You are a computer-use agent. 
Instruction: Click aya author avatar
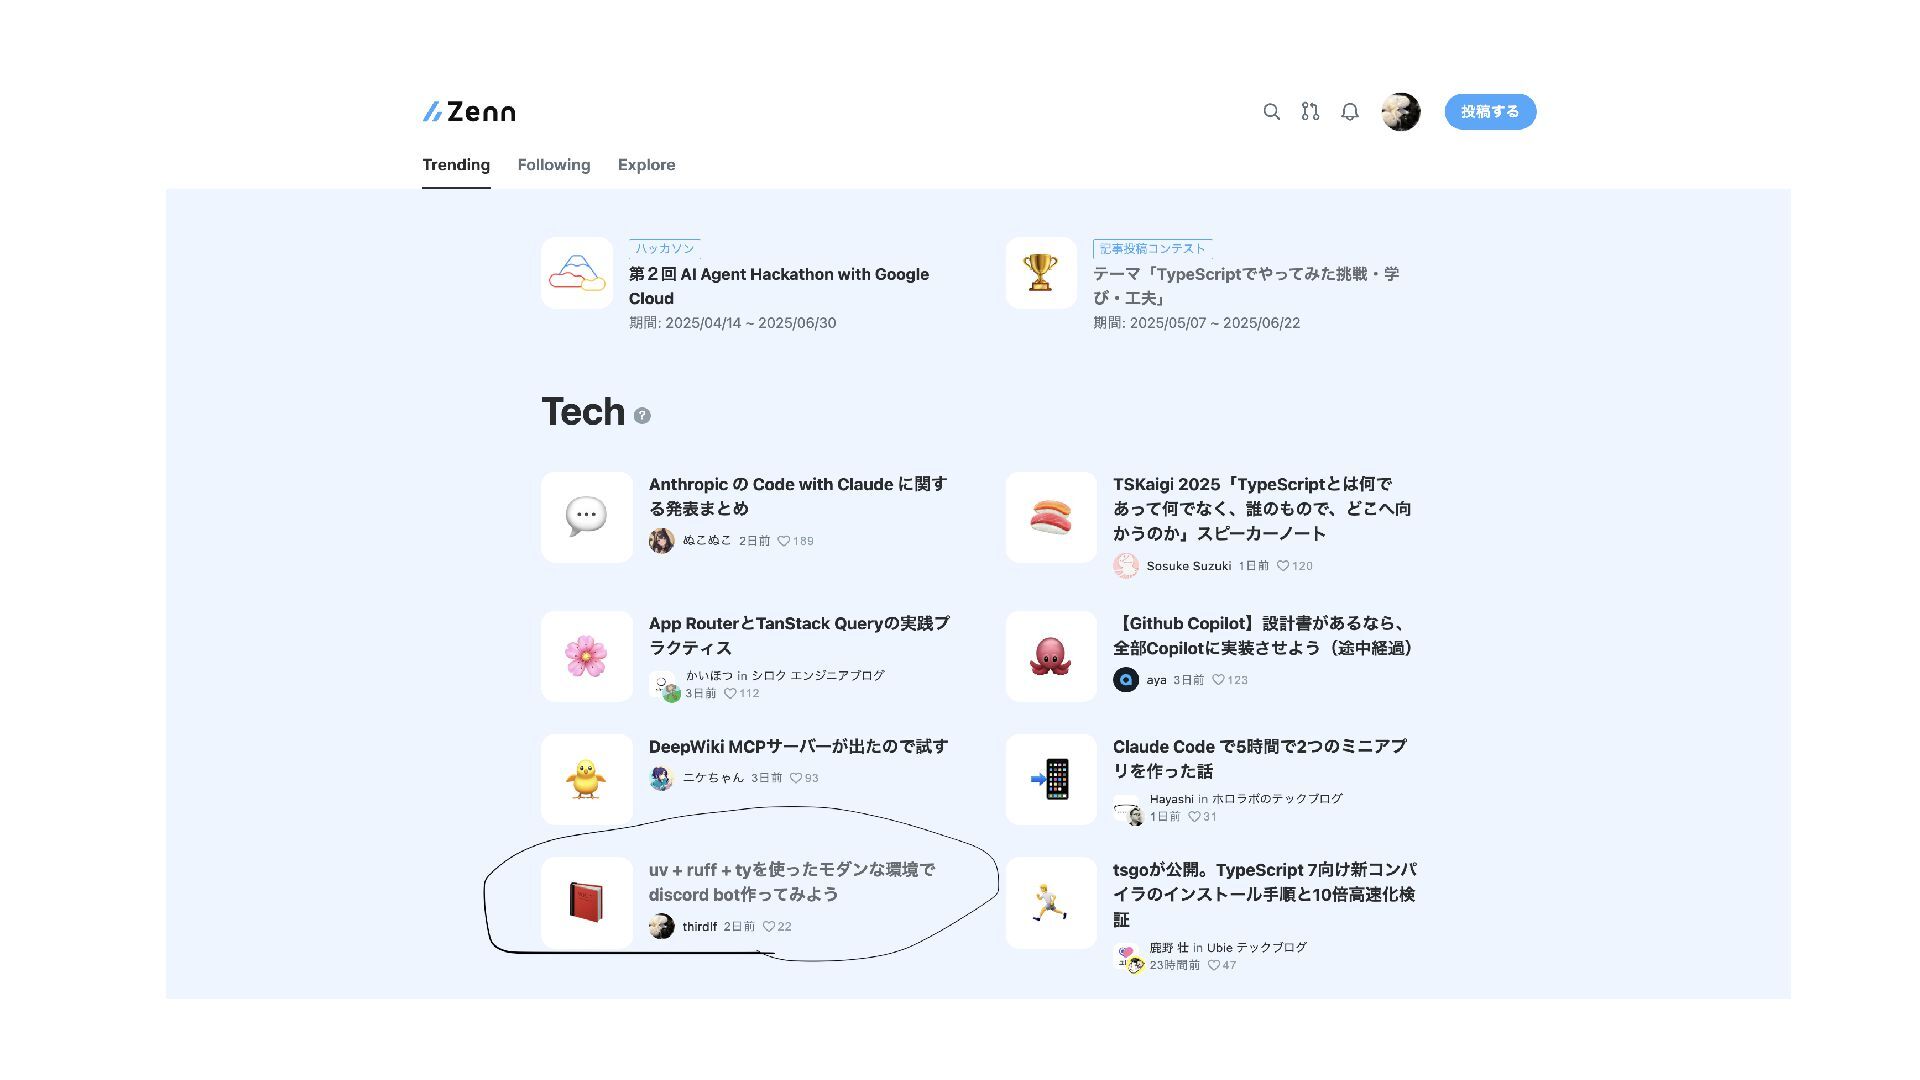tap(1126, 680)
